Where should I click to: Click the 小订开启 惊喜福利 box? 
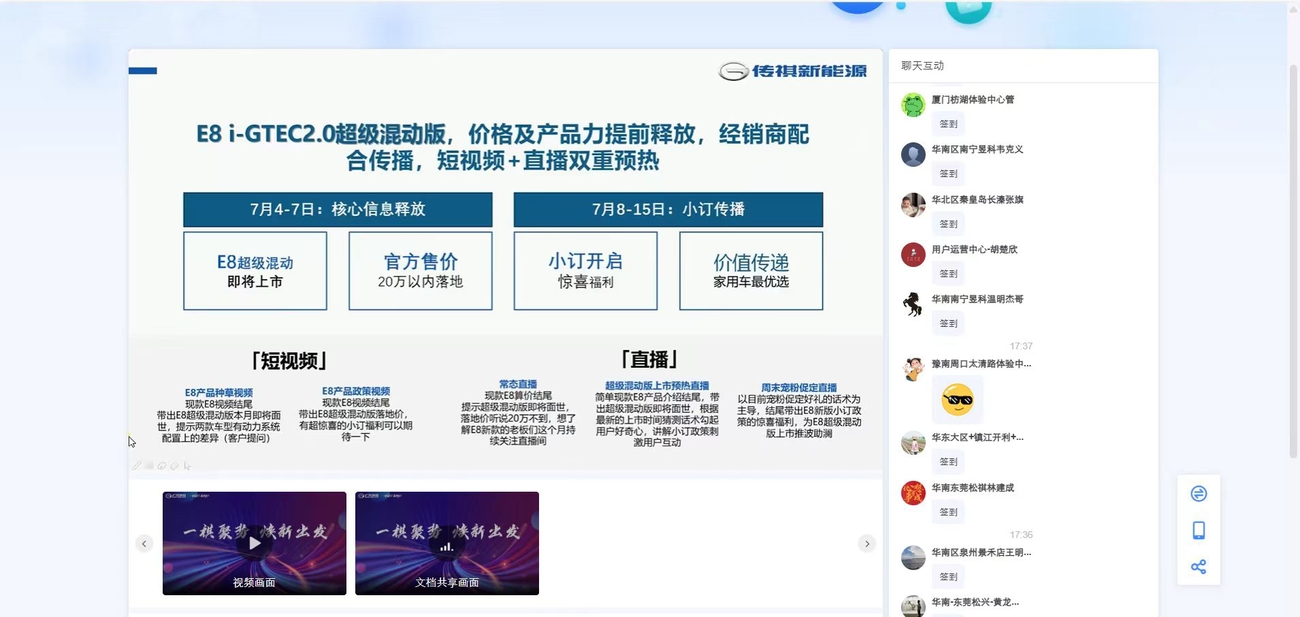point(585,271)
